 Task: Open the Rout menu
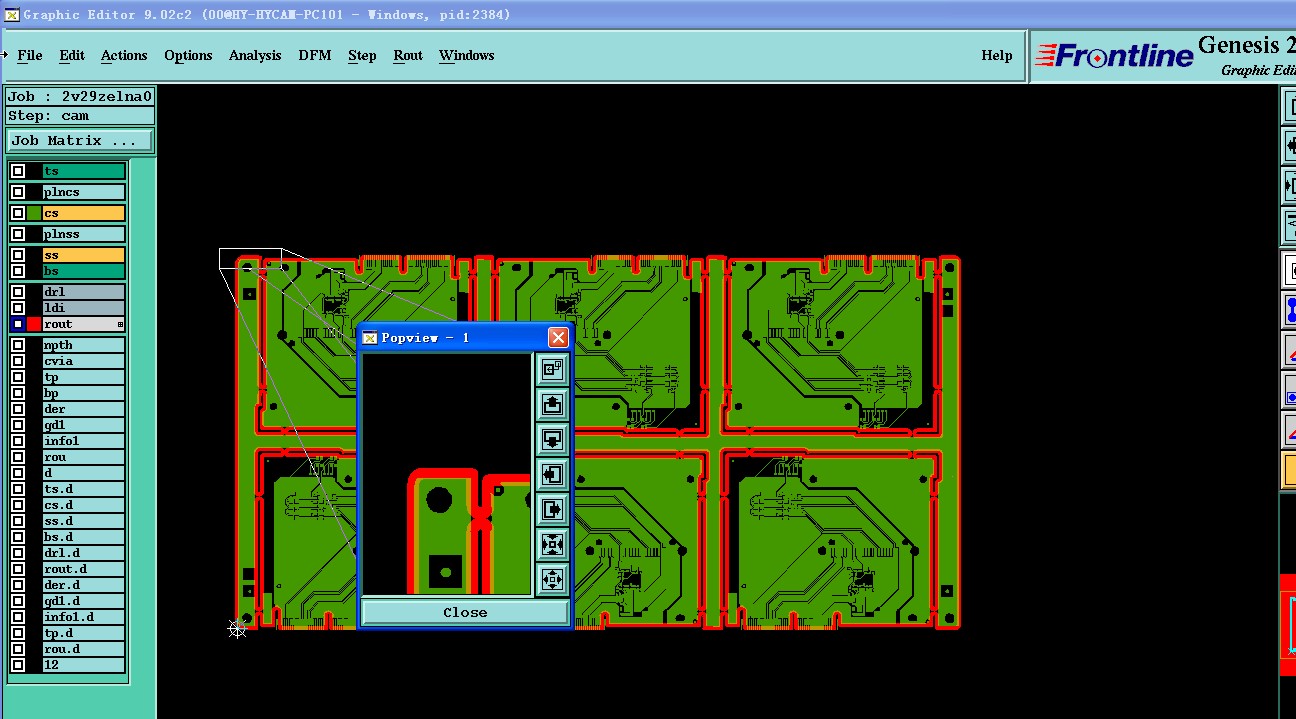tap(408, 55)
